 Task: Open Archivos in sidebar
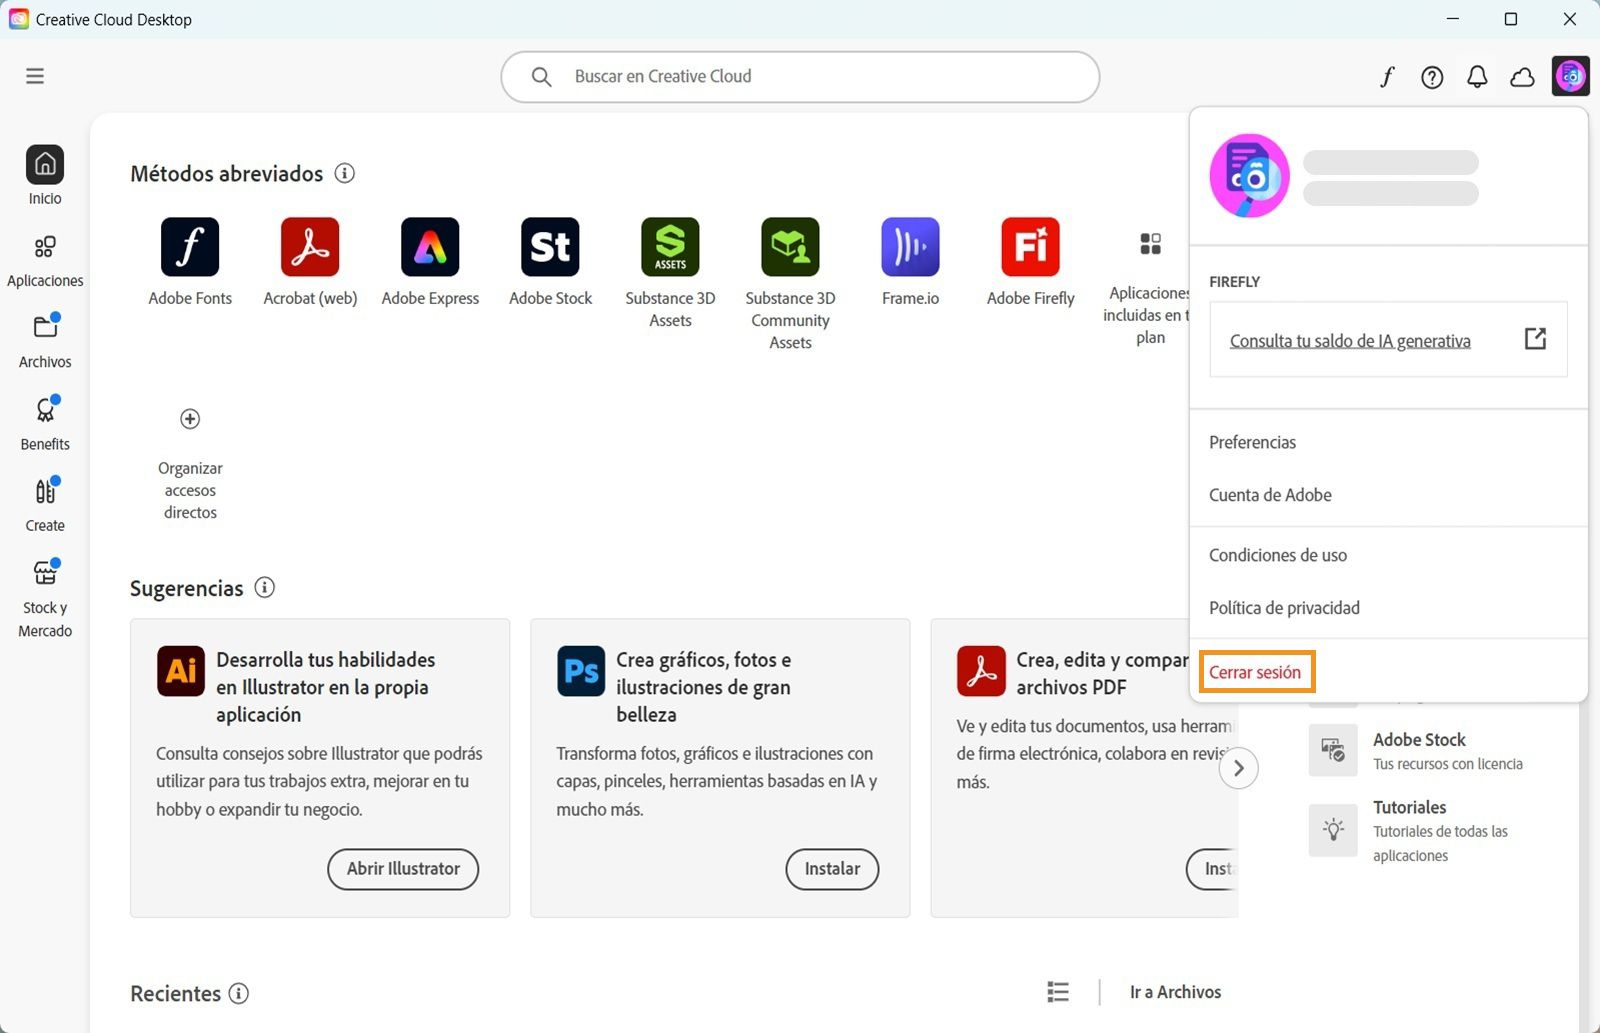pyautogui.click(x=45, y=340)
